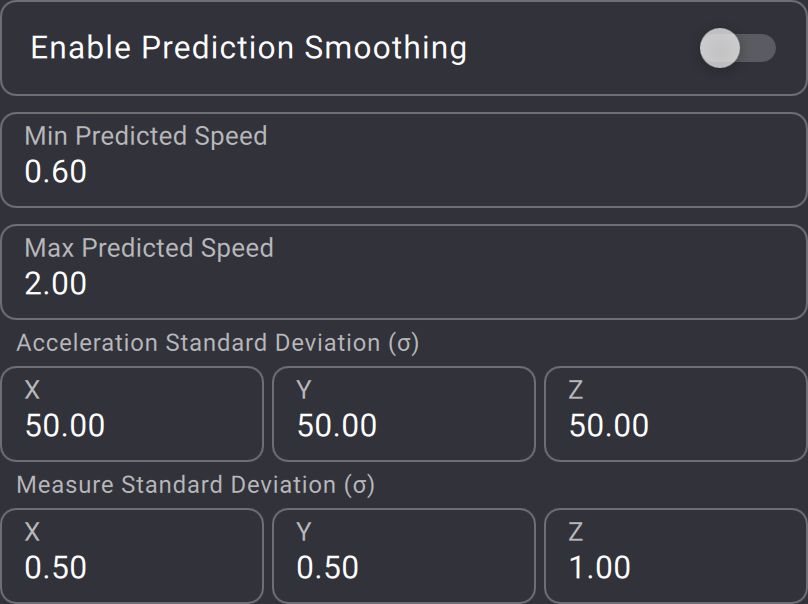Click the Y label under Acceleration deviation

304,391
